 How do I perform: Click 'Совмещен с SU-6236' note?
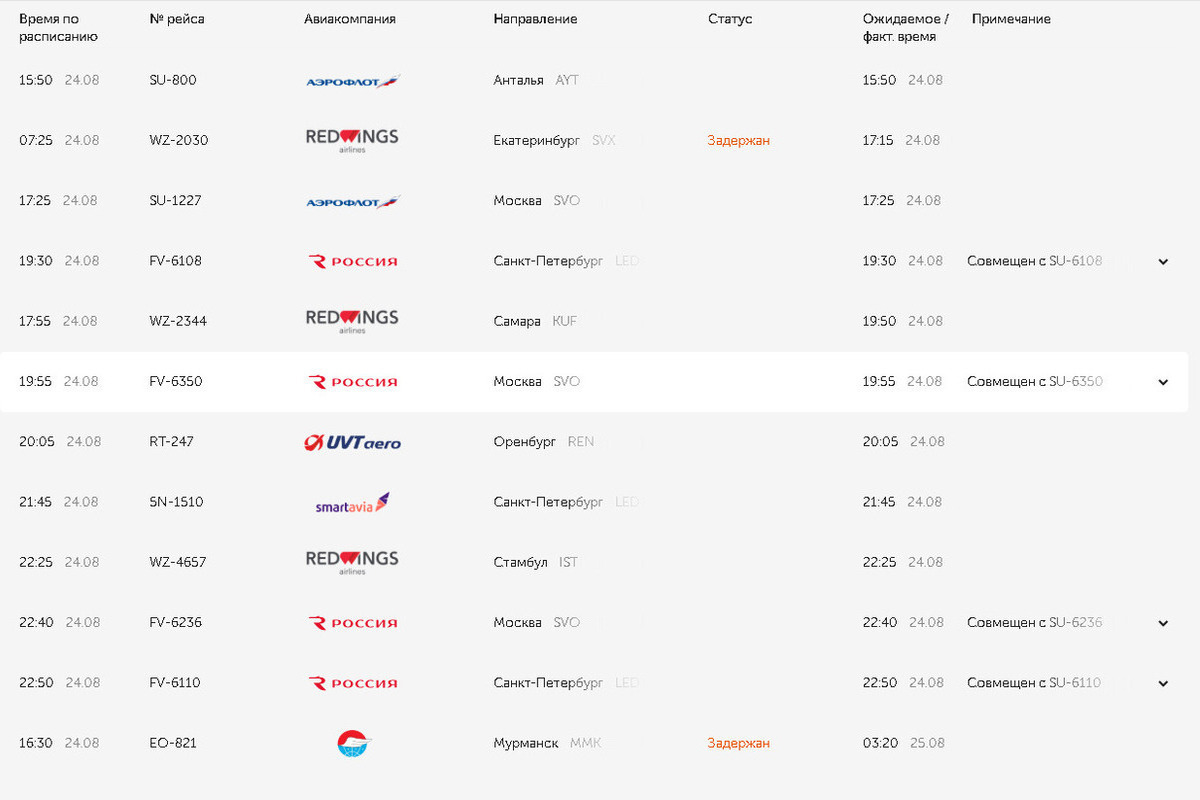click(1034, 622)
